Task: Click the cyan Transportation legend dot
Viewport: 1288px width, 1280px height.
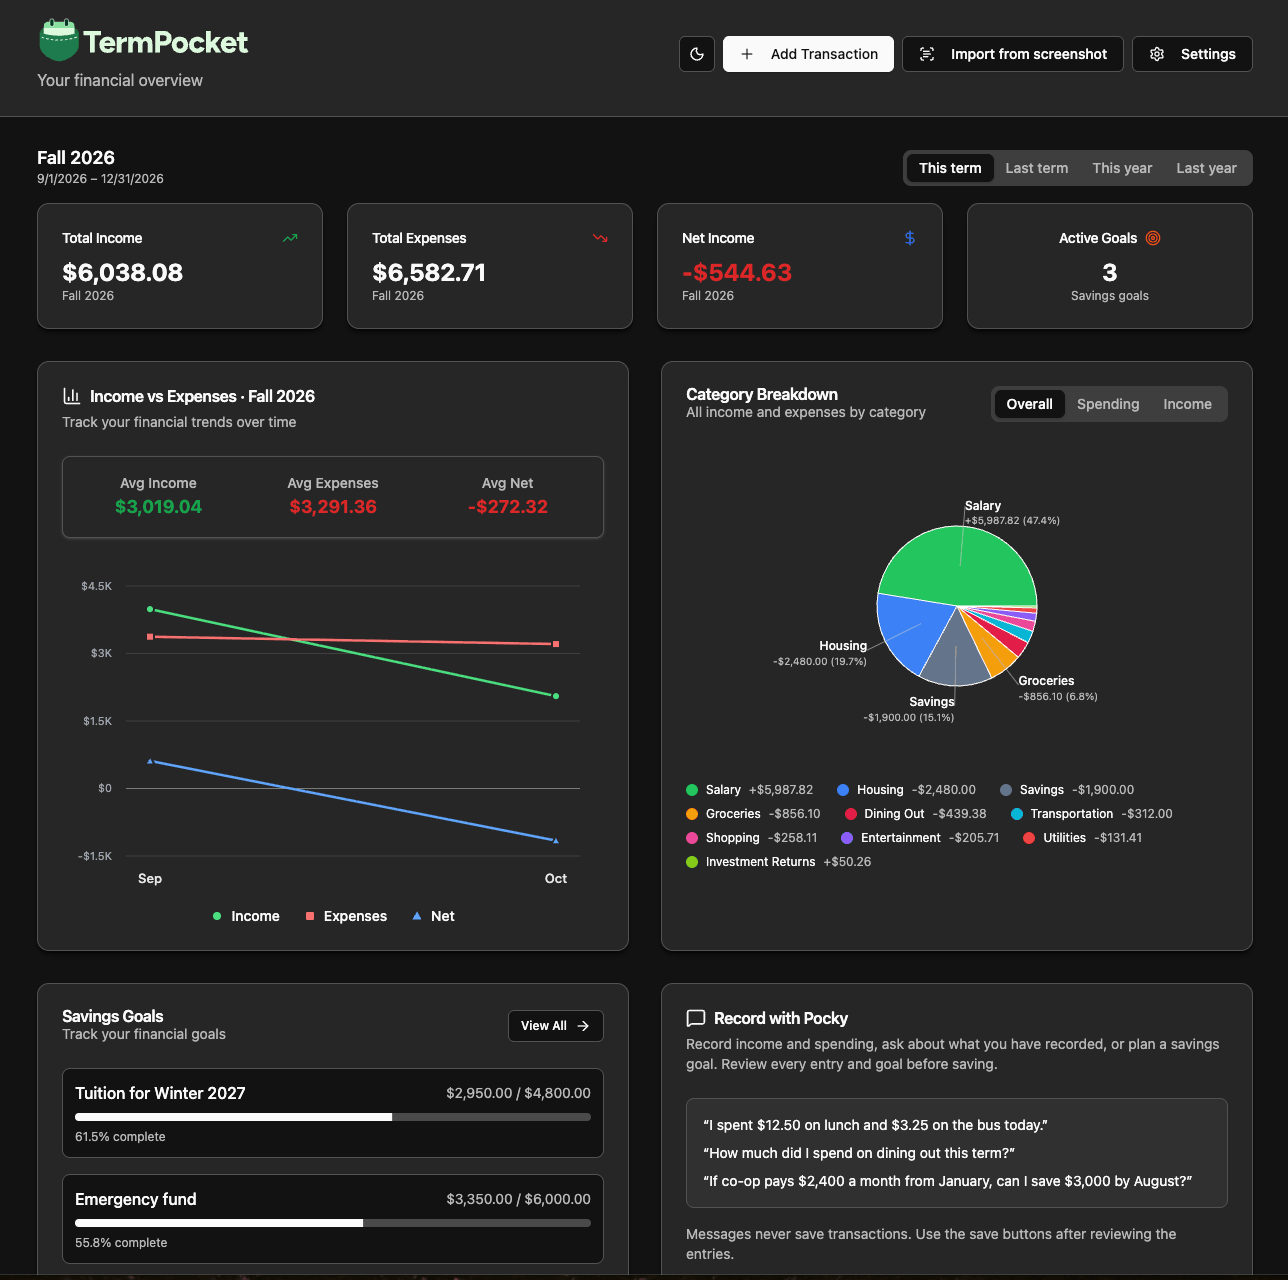Action: [x=1017, y=814]
